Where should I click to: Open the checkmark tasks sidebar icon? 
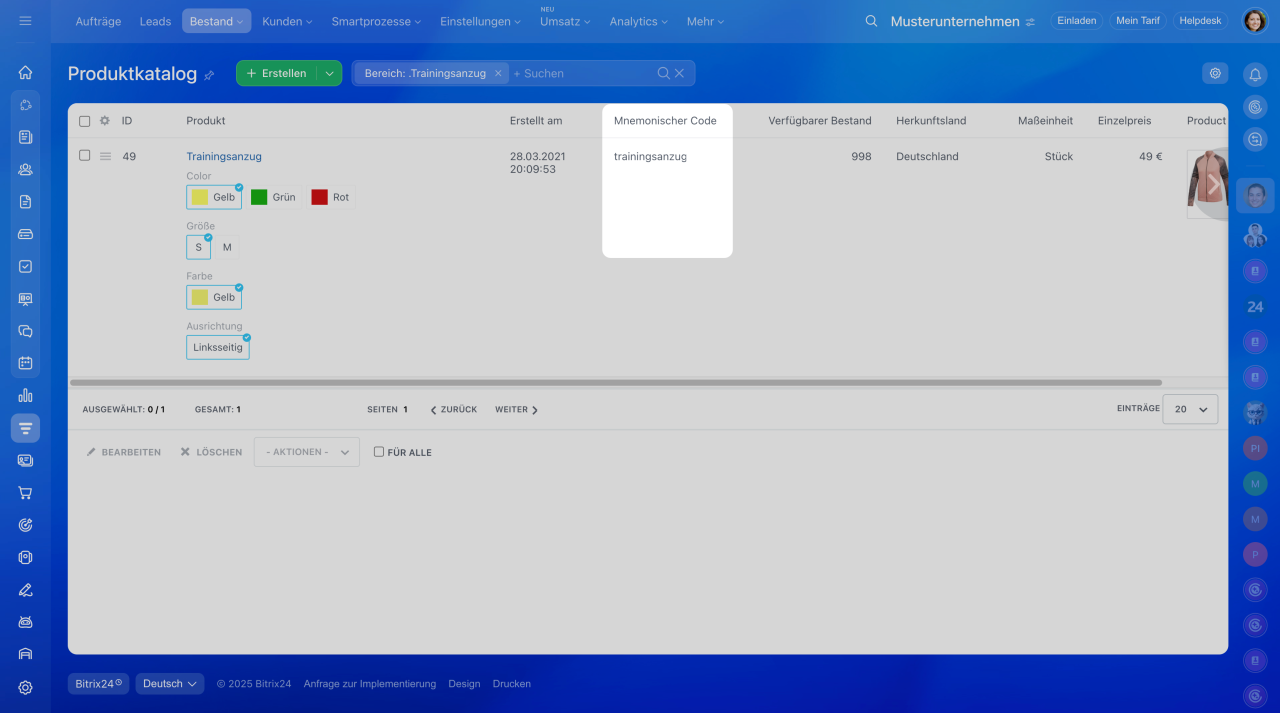(x=25, y=266)
